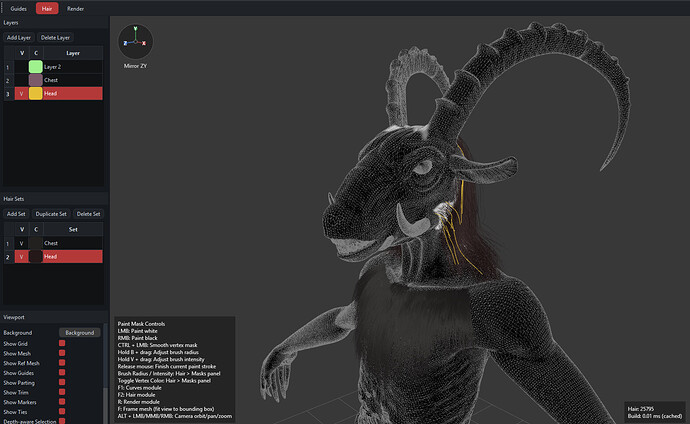Select the Hair tab
The image size is (690, 424).
point(47,8)
